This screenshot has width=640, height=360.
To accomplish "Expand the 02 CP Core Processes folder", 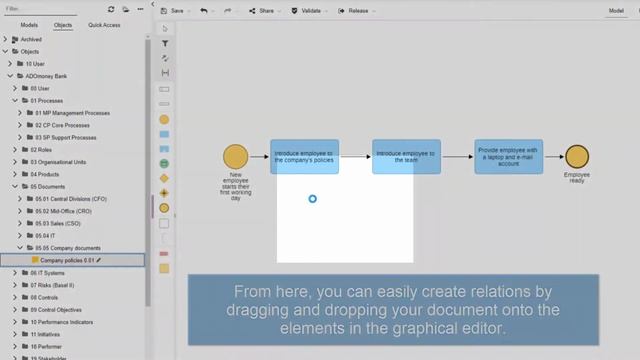I will pos(20,125).
